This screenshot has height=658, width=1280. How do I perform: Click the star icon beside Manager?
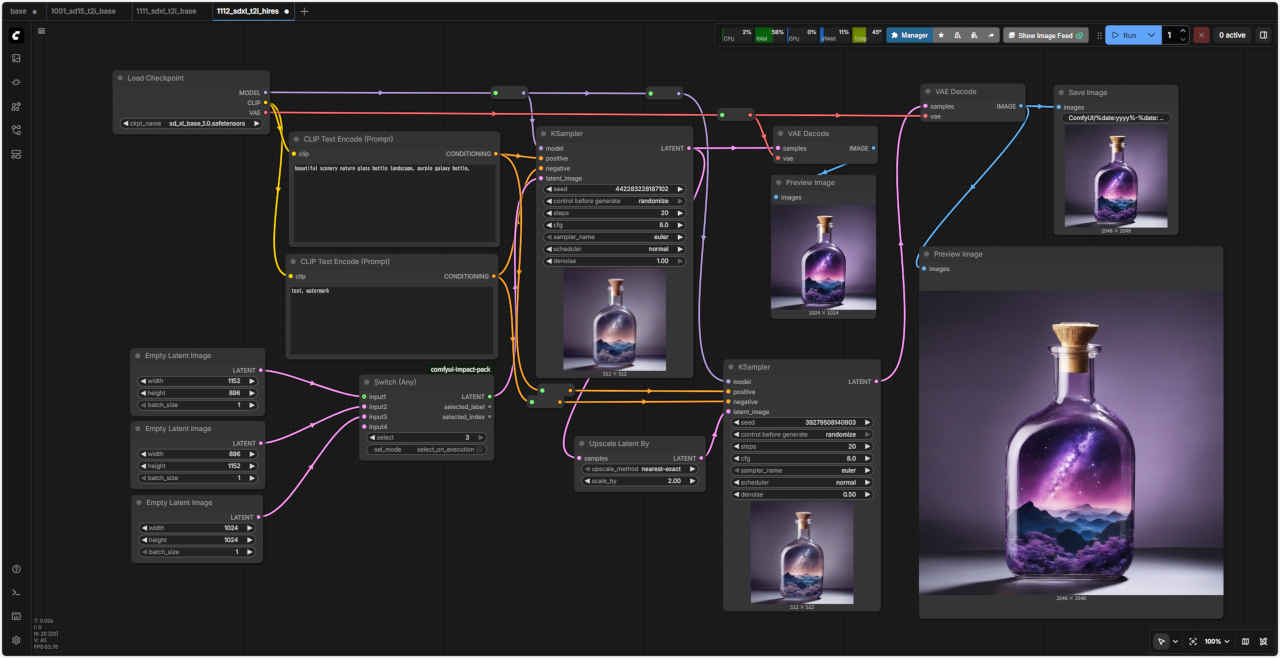coord(941,35)
